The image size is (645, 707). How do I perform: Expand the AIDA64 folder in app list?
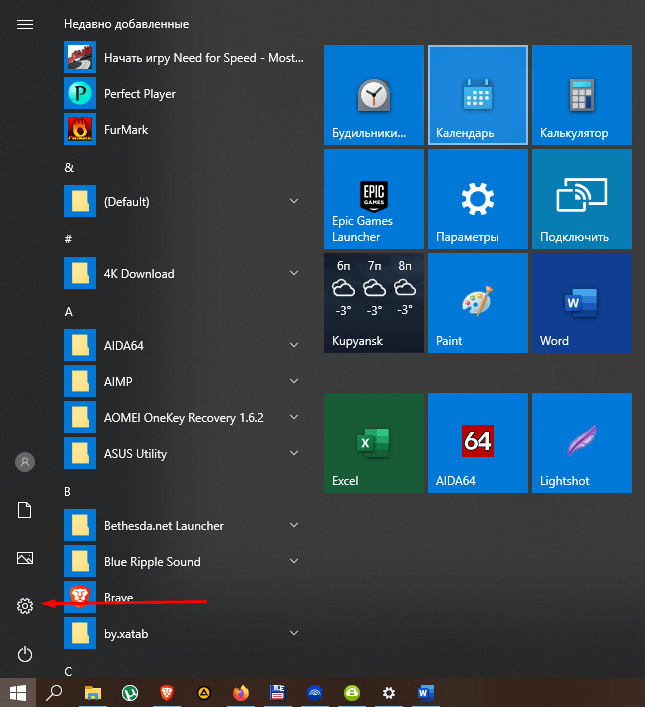pyautogui.click(x=185, y=345)
